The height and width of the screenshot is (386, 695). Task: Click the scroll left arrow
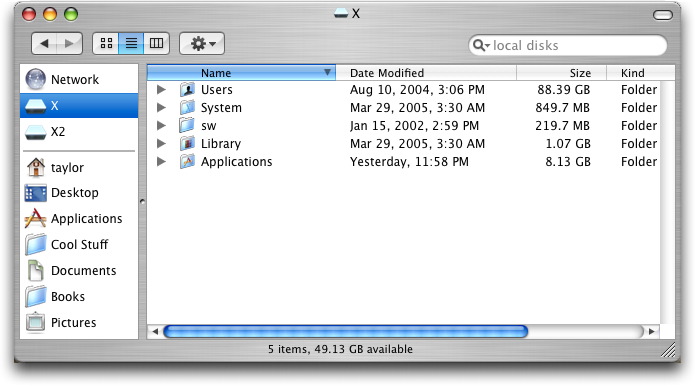click(155, 331)
